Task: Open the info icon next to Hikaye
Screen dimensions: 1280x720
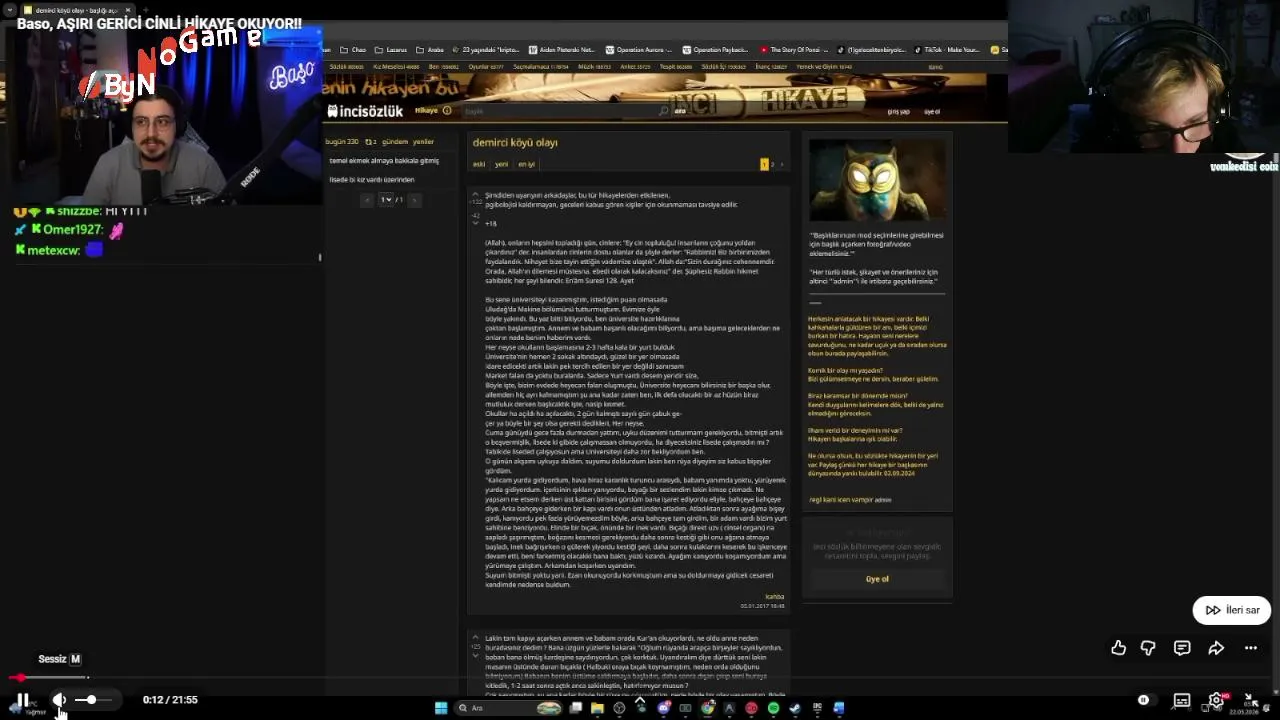Action: (x=447, y=111)
